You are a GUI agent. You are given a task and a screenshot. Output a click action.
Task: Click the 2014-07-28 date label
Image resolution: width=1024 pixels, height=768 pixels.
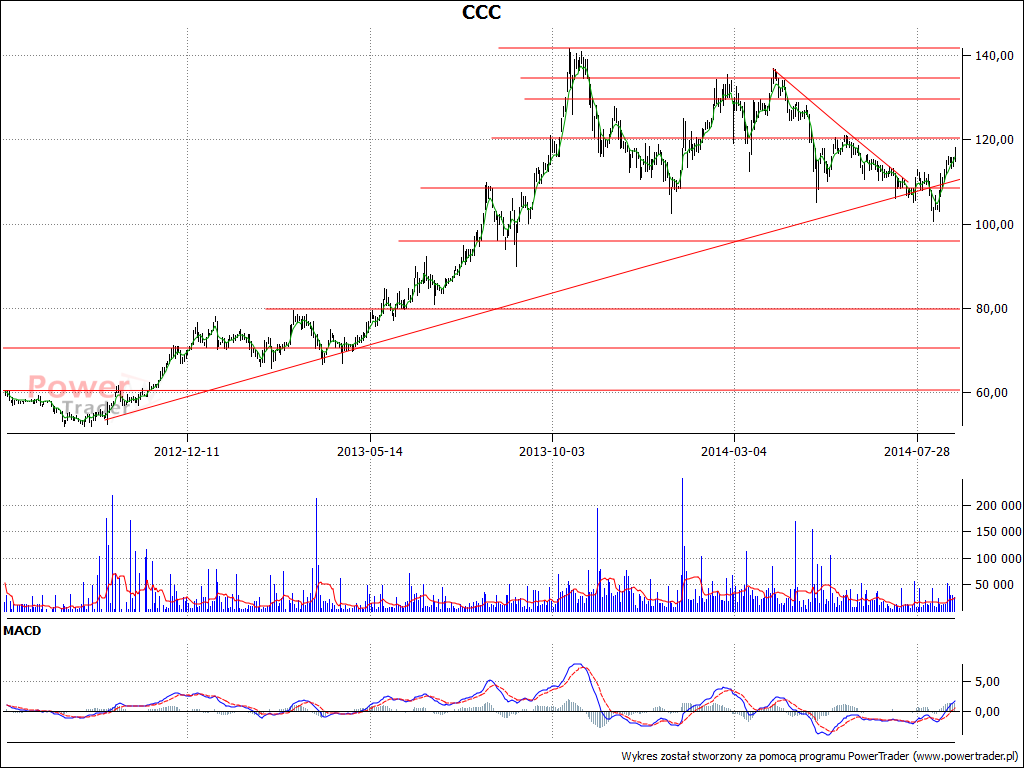(916, 451)
